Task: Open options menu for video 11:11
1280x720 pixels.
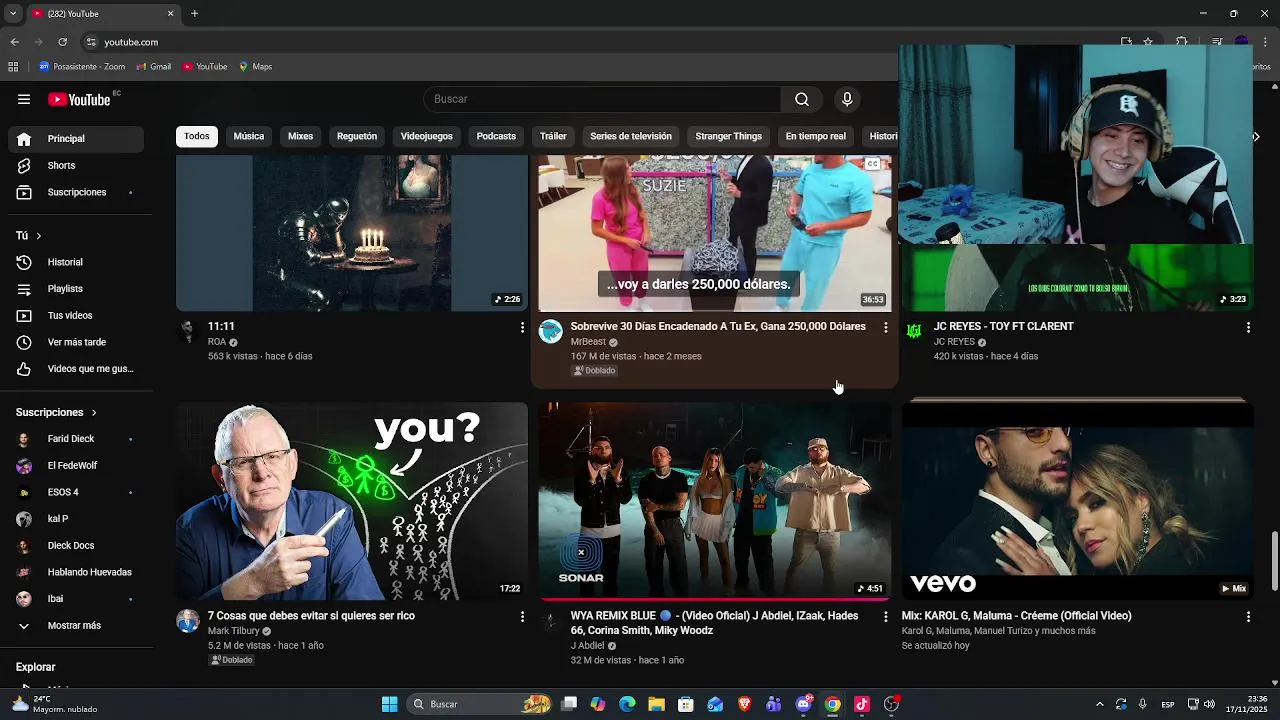Action: (522, 327)
